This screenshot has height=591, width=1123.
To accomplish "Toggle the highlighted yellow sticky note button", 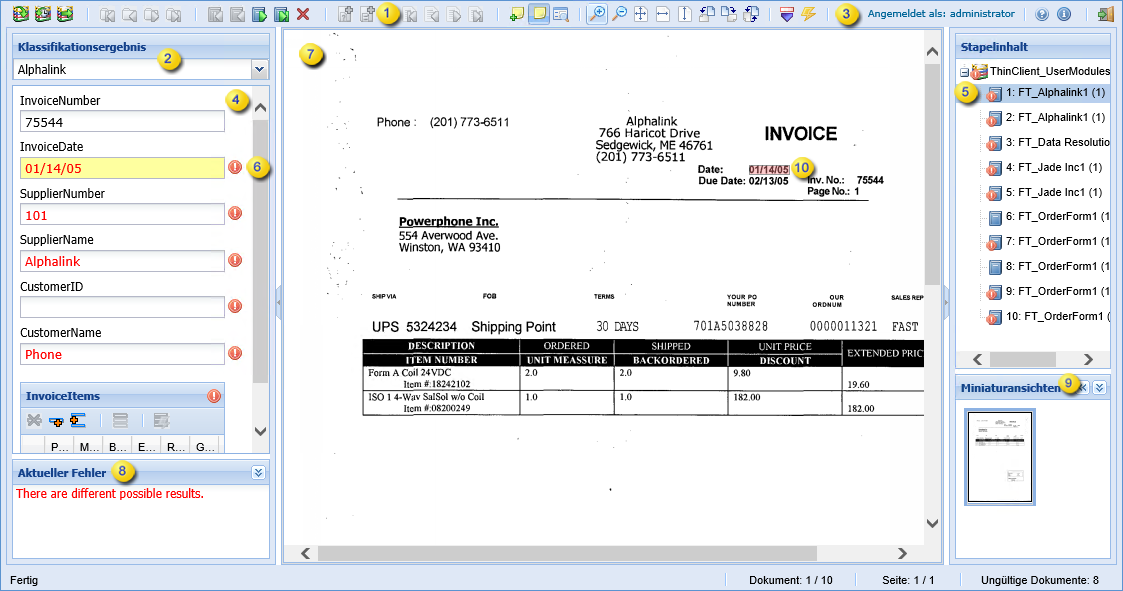I will click(538, 15).
